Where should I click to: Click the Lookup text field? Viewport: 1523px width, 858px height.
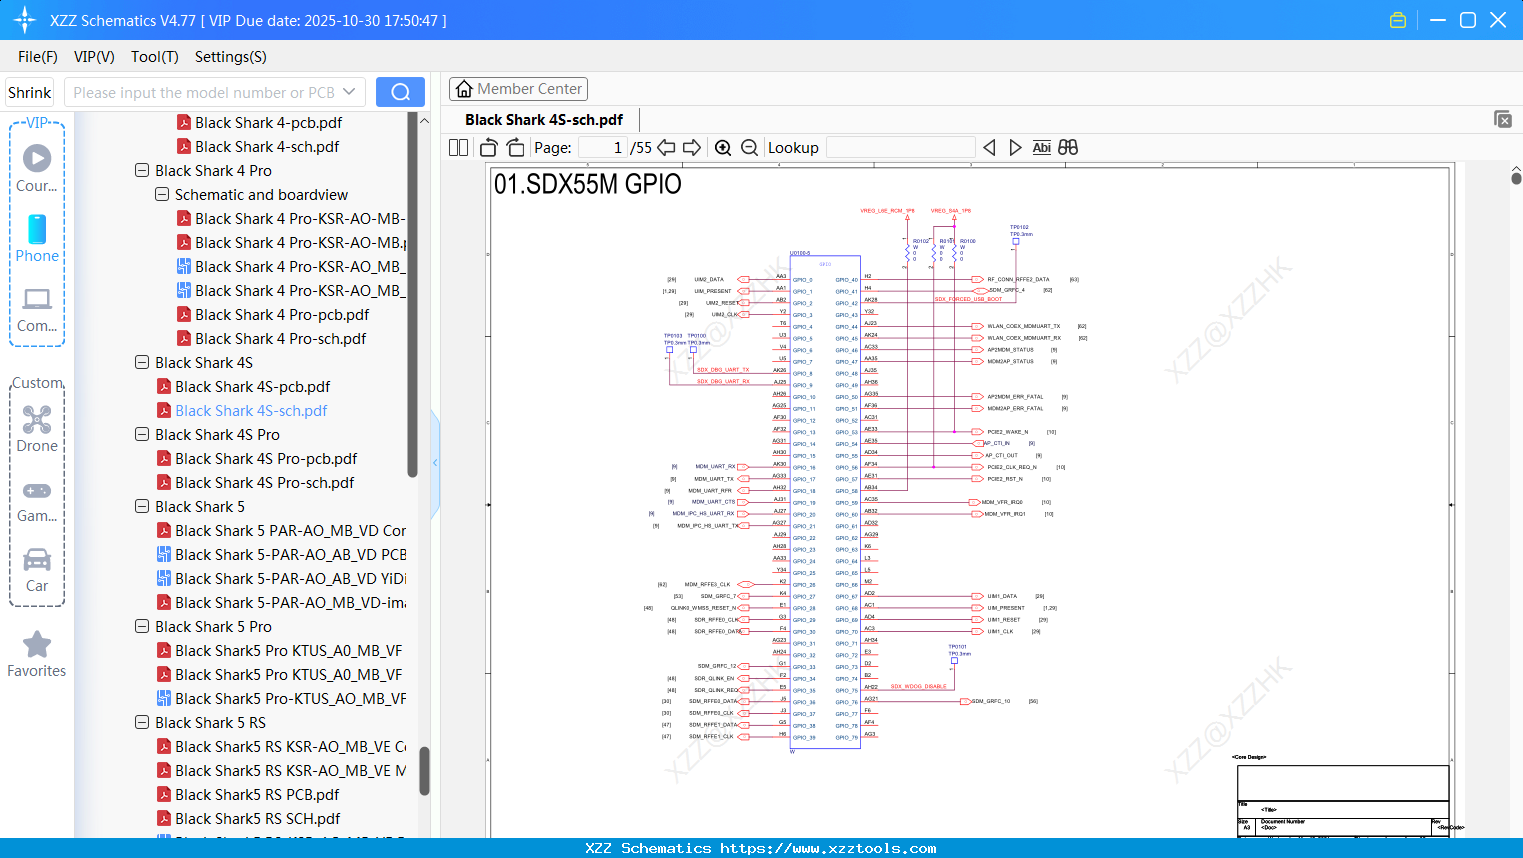[901, 148]
